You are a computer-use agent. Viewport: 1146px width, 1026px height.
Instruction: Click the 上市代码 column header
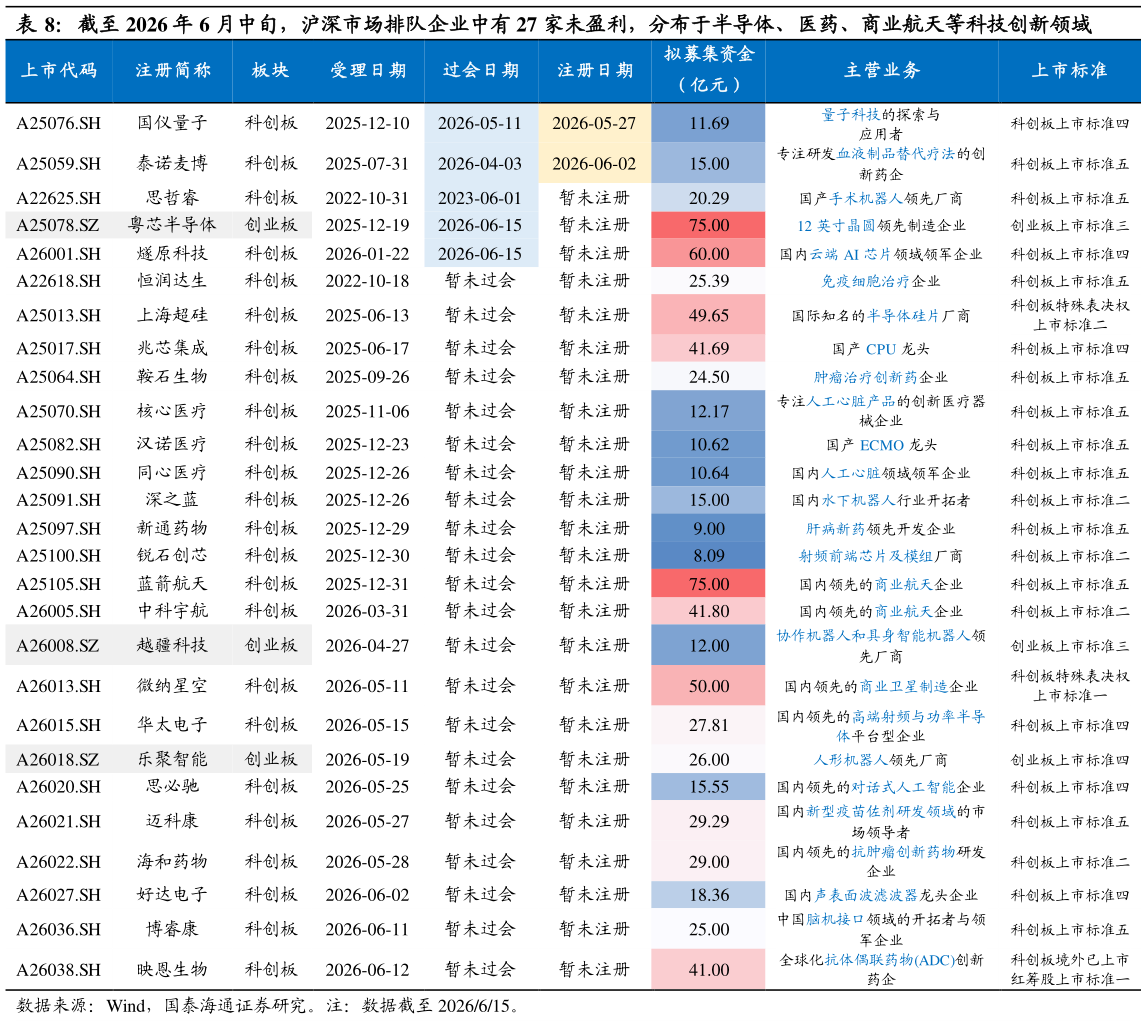pyautogui.click(x=58, y=71)
